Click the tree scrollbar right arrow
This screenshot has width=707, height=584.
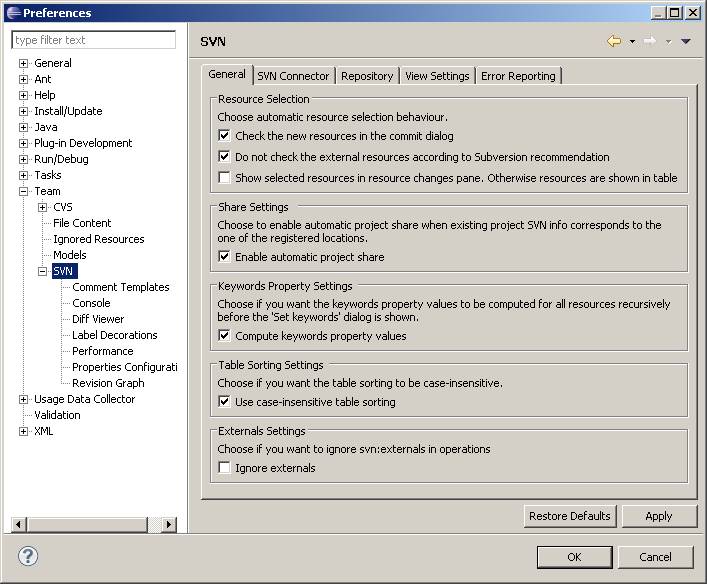point(169,524)
